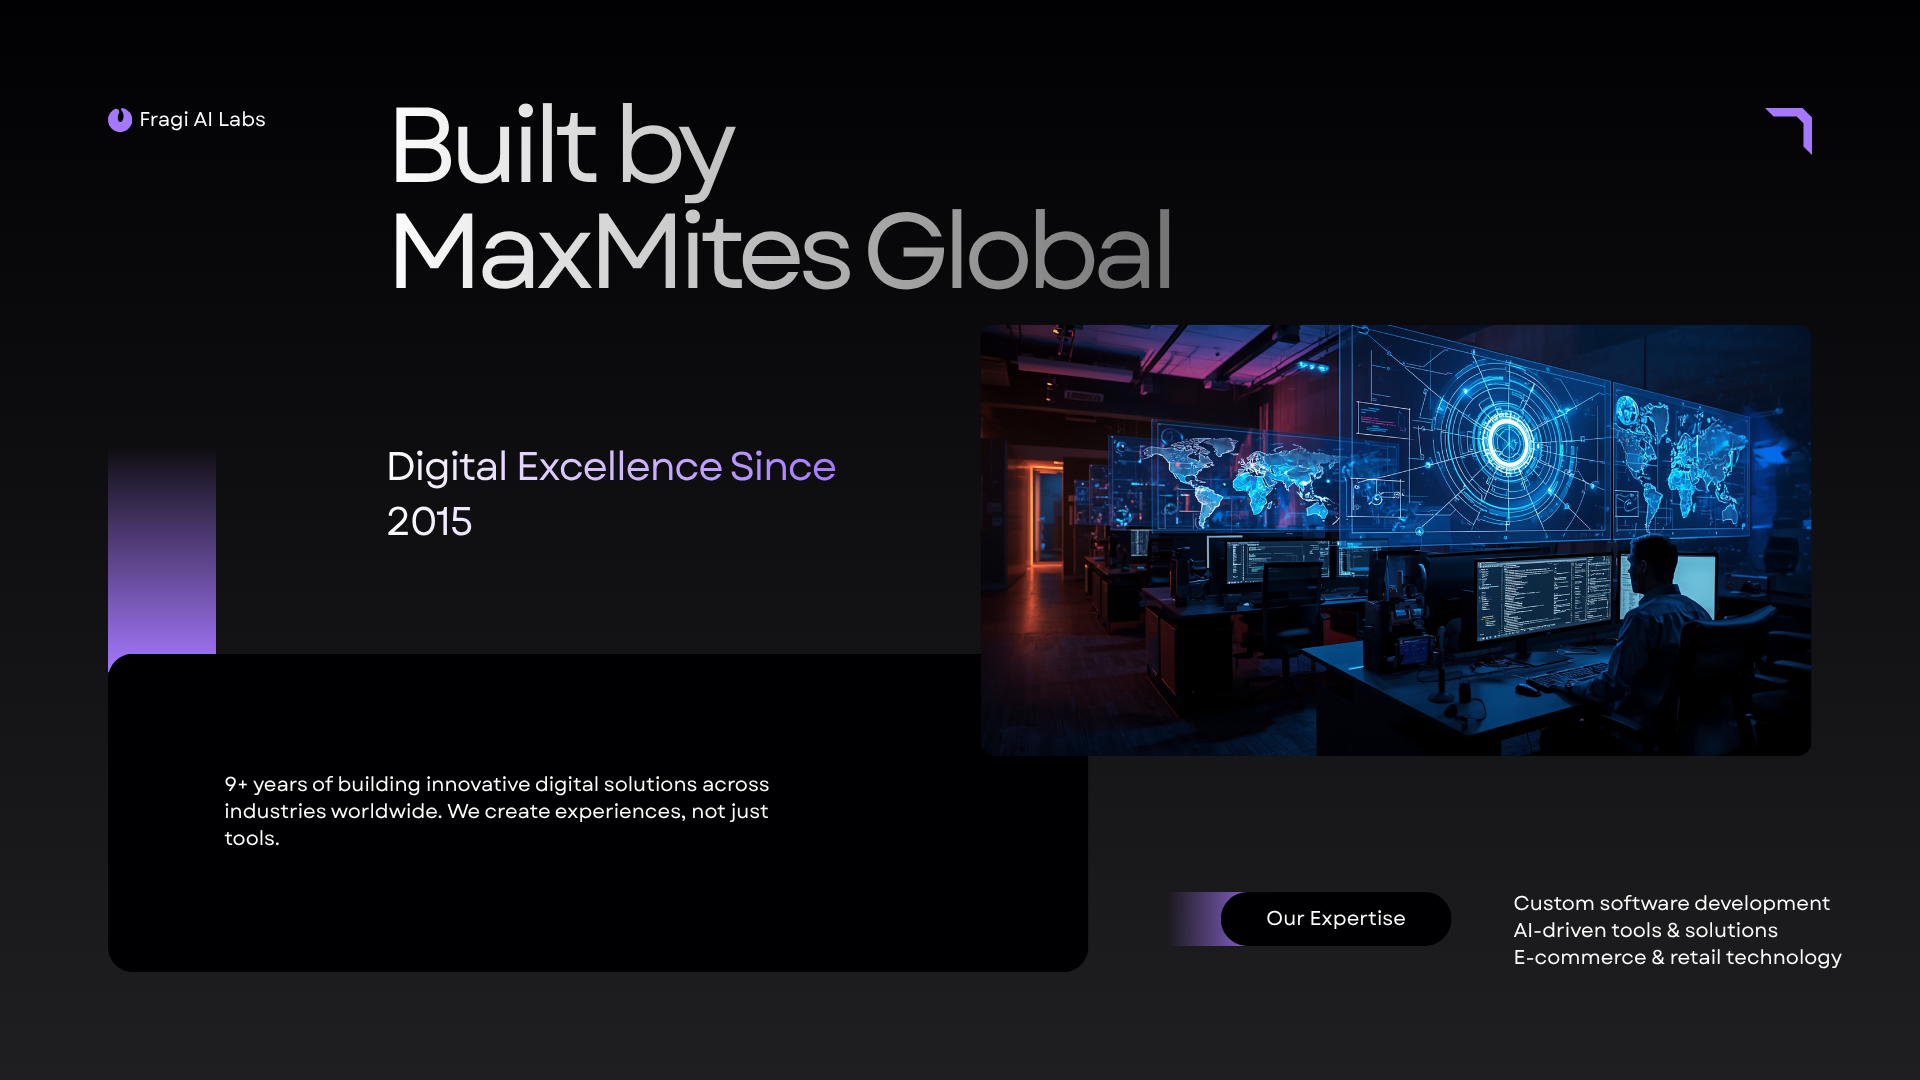The image size is (1920, 1080).
Task: Click the control room image
Action: [x=1396, y=540]
